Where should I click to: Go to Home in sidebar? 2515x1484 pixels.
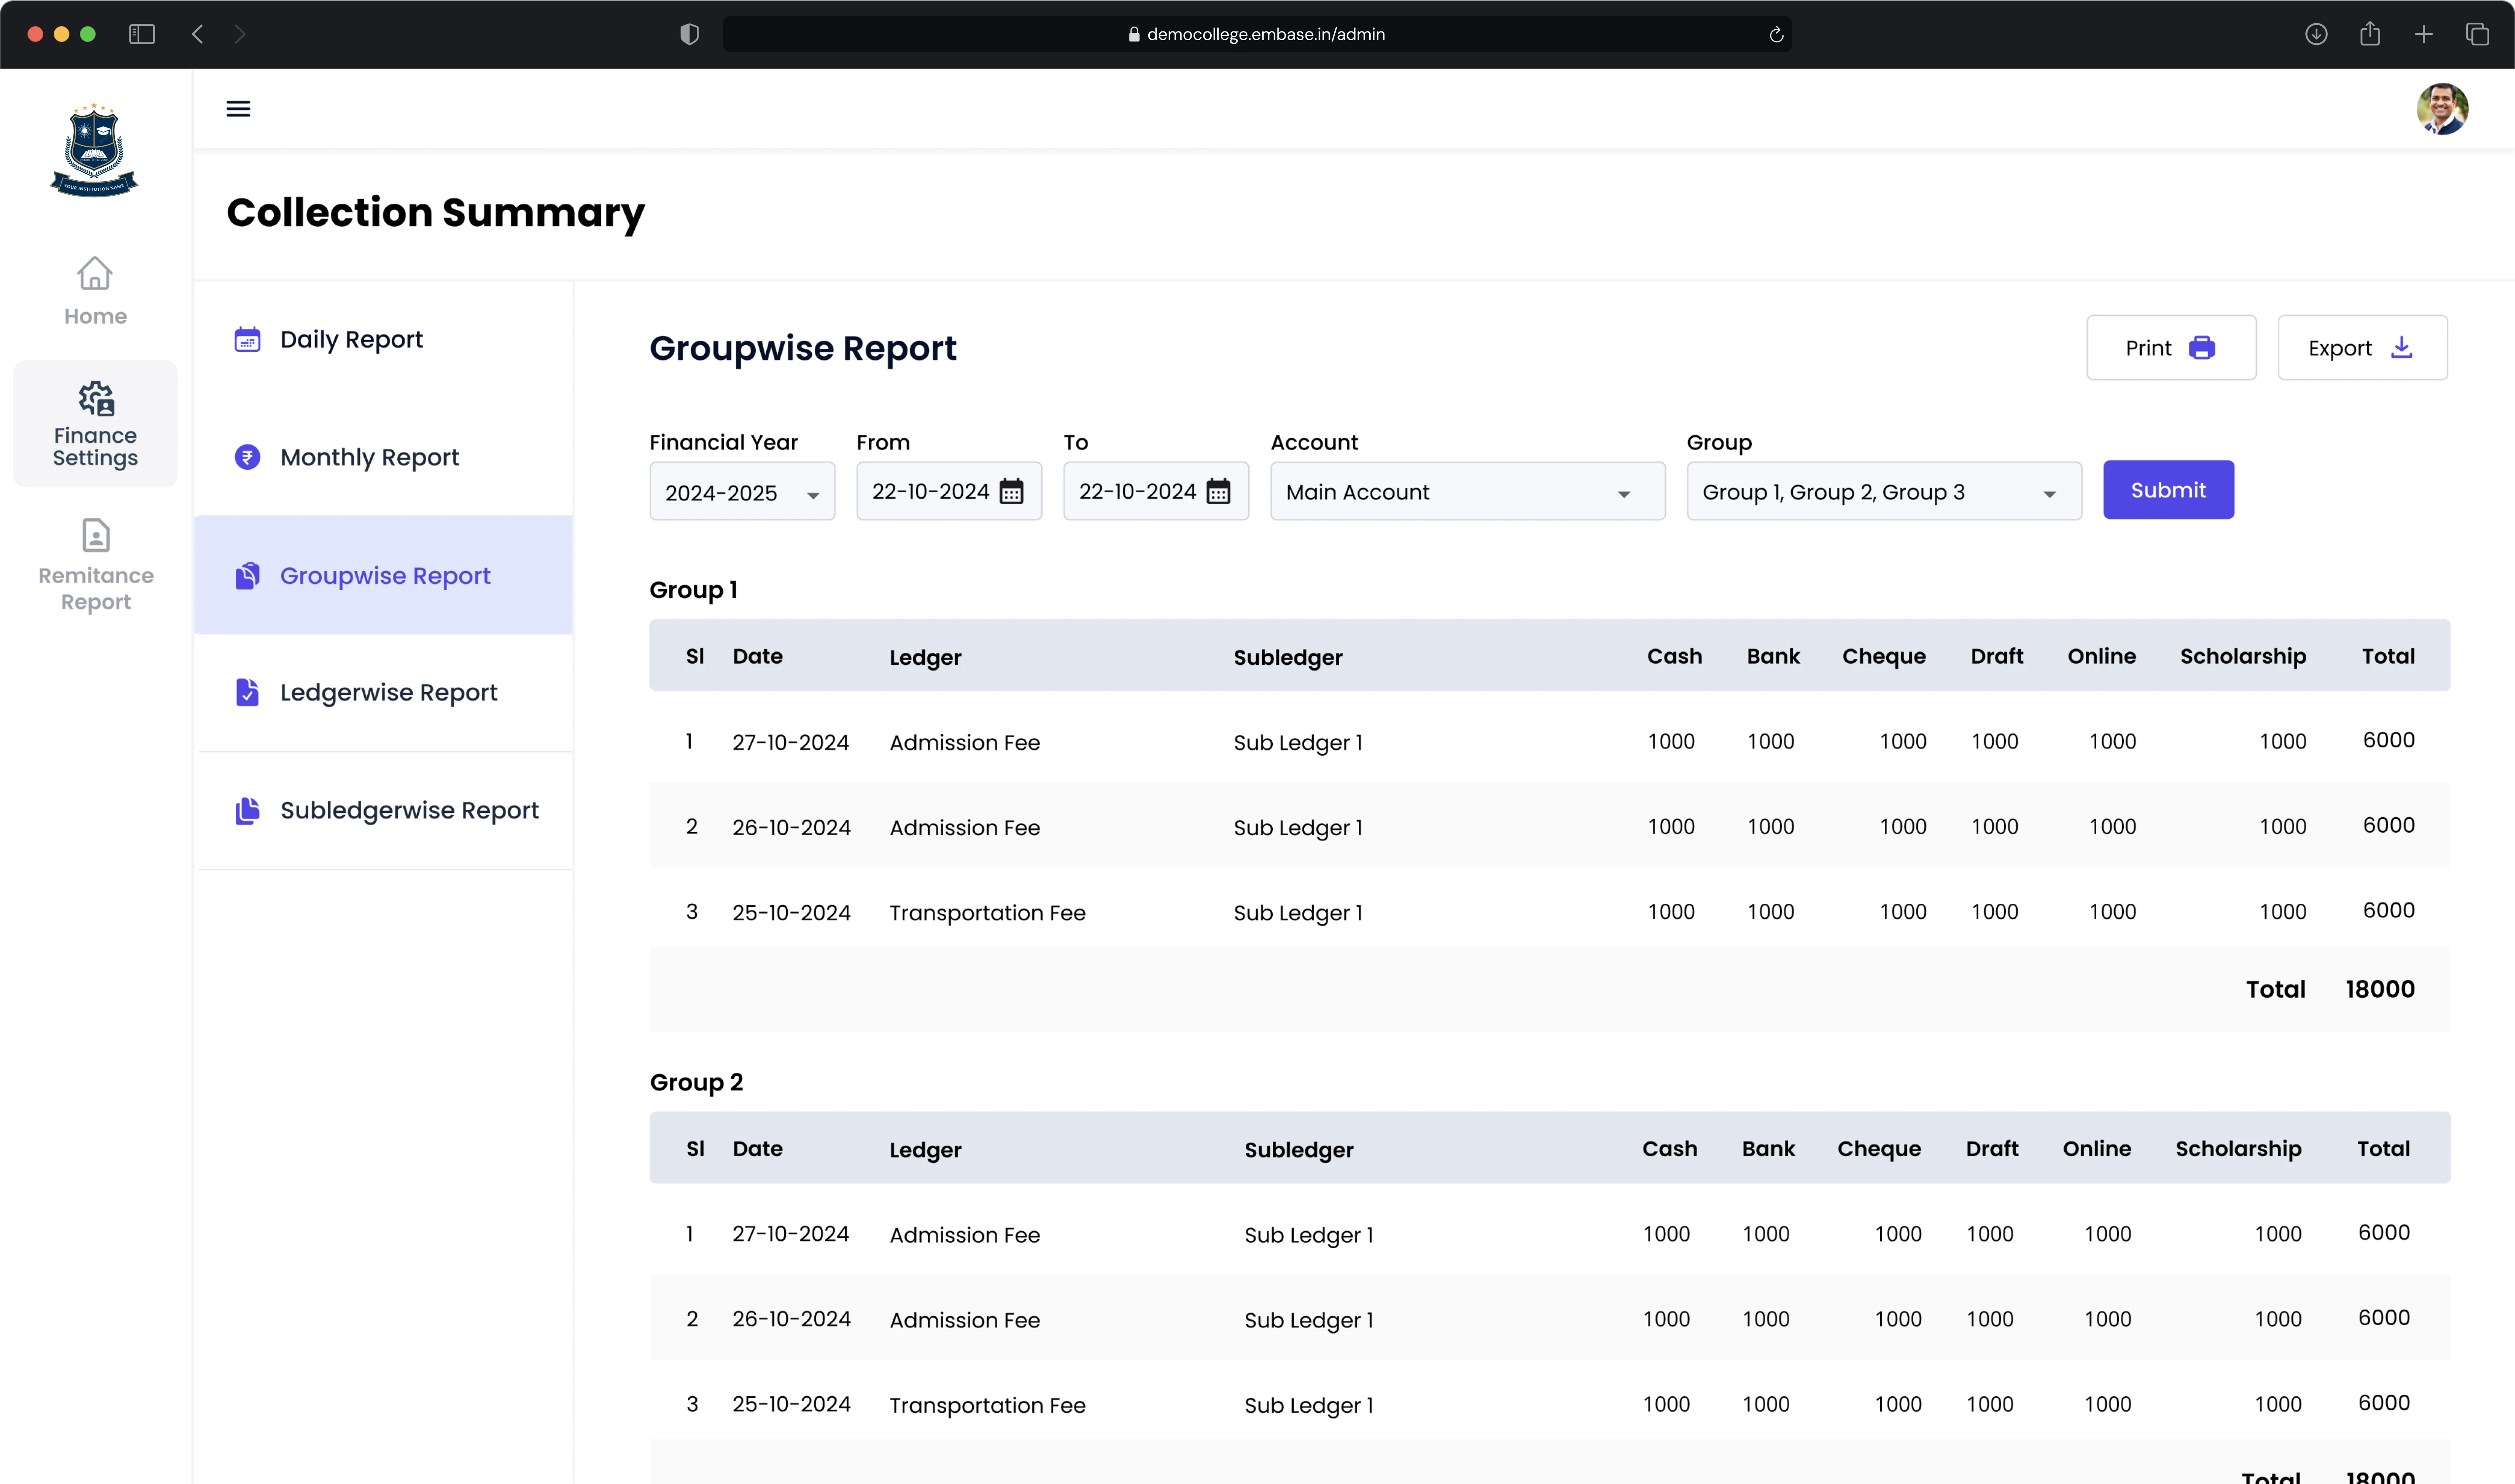point(95,291)
